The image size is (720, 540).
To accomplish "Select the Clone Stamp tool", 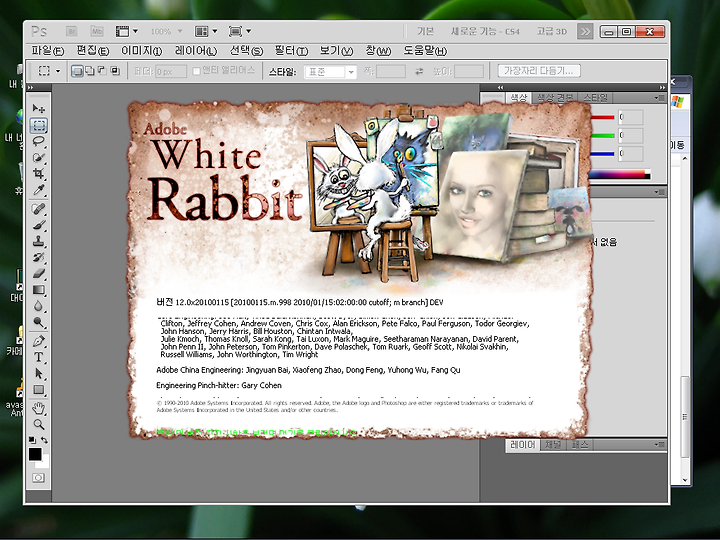I will click(39, 241).
